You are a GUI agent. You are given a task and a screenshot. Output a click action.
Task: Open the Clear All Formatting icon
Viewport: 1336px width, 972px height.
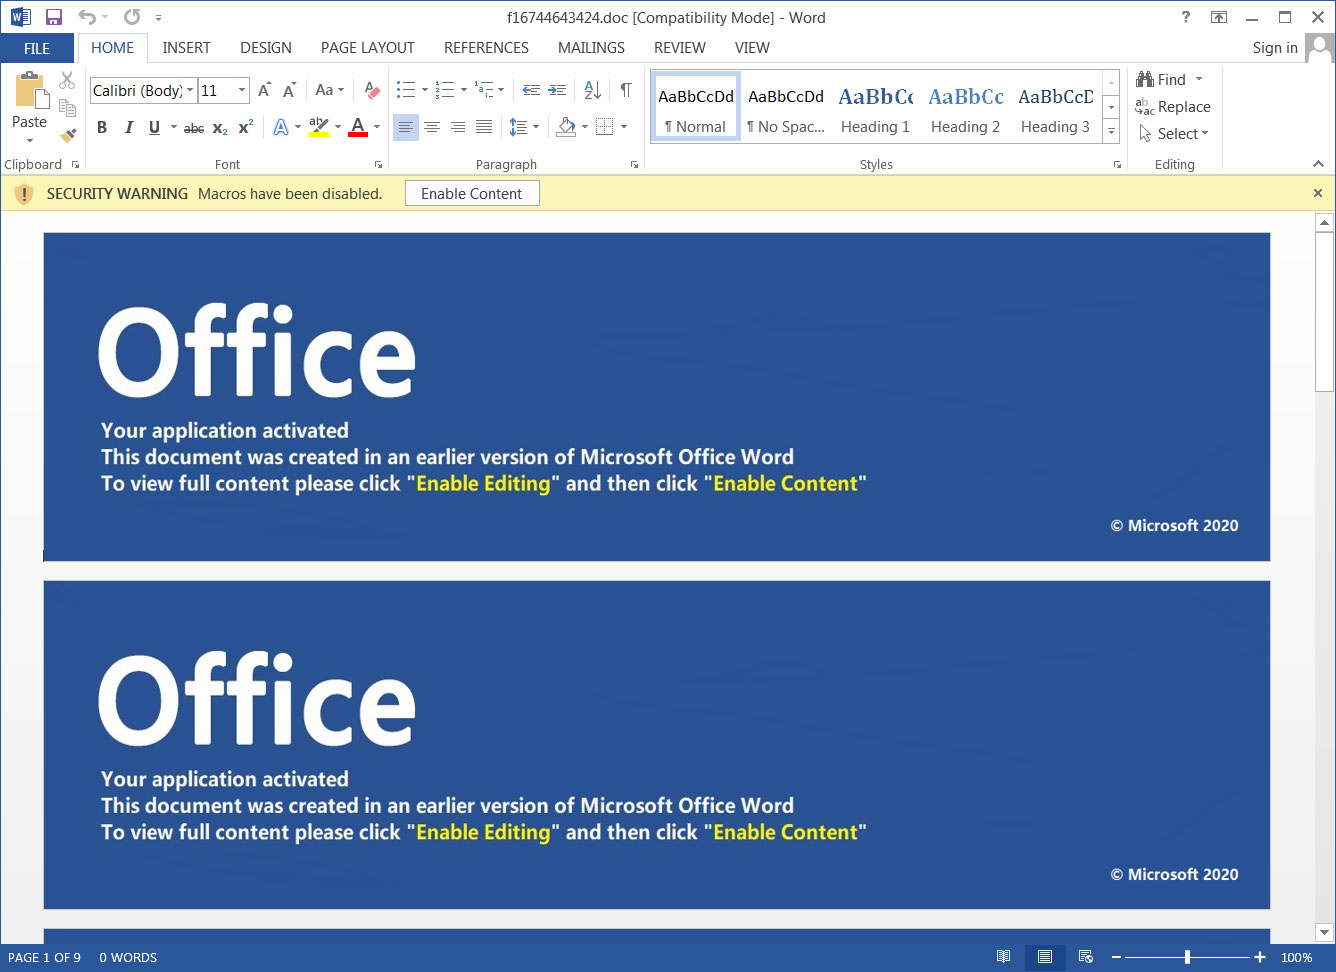click(x=371, y=90)
